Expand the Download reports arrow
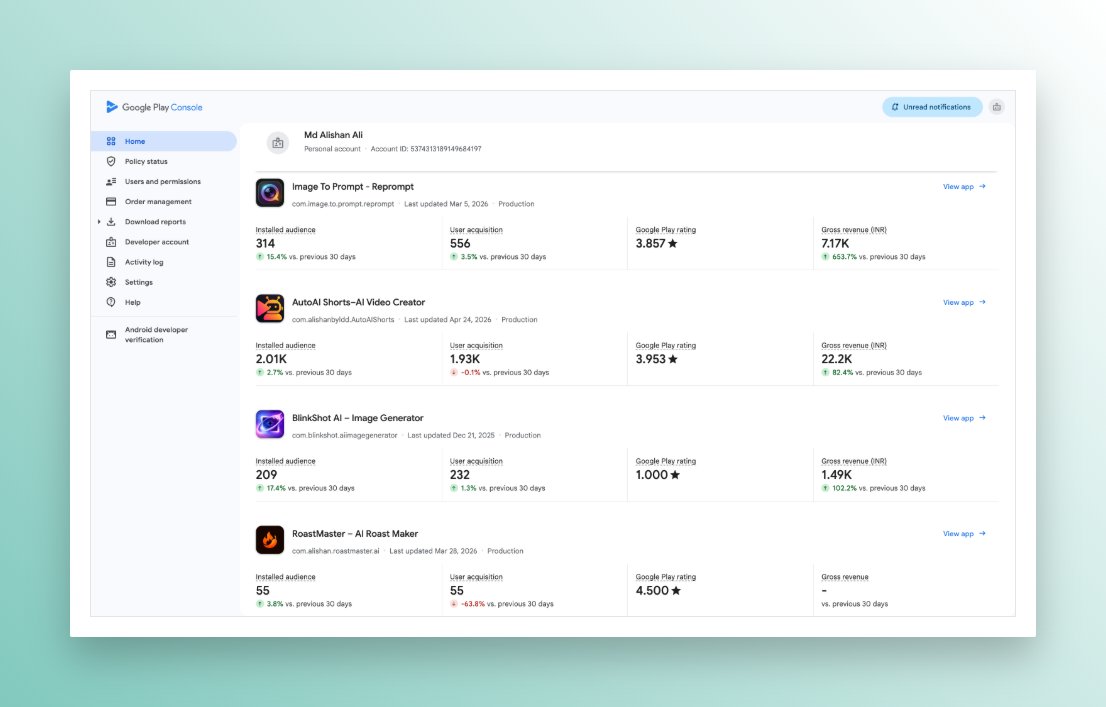This screenshot has height=707, width=1106. tap(99, 222)
